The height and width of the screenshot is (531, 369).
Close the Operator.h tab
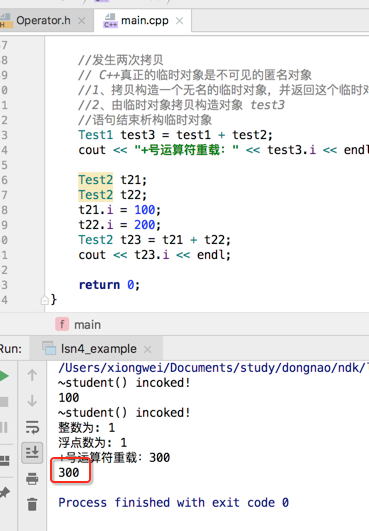pyautogui.click(x=82, y=21)
